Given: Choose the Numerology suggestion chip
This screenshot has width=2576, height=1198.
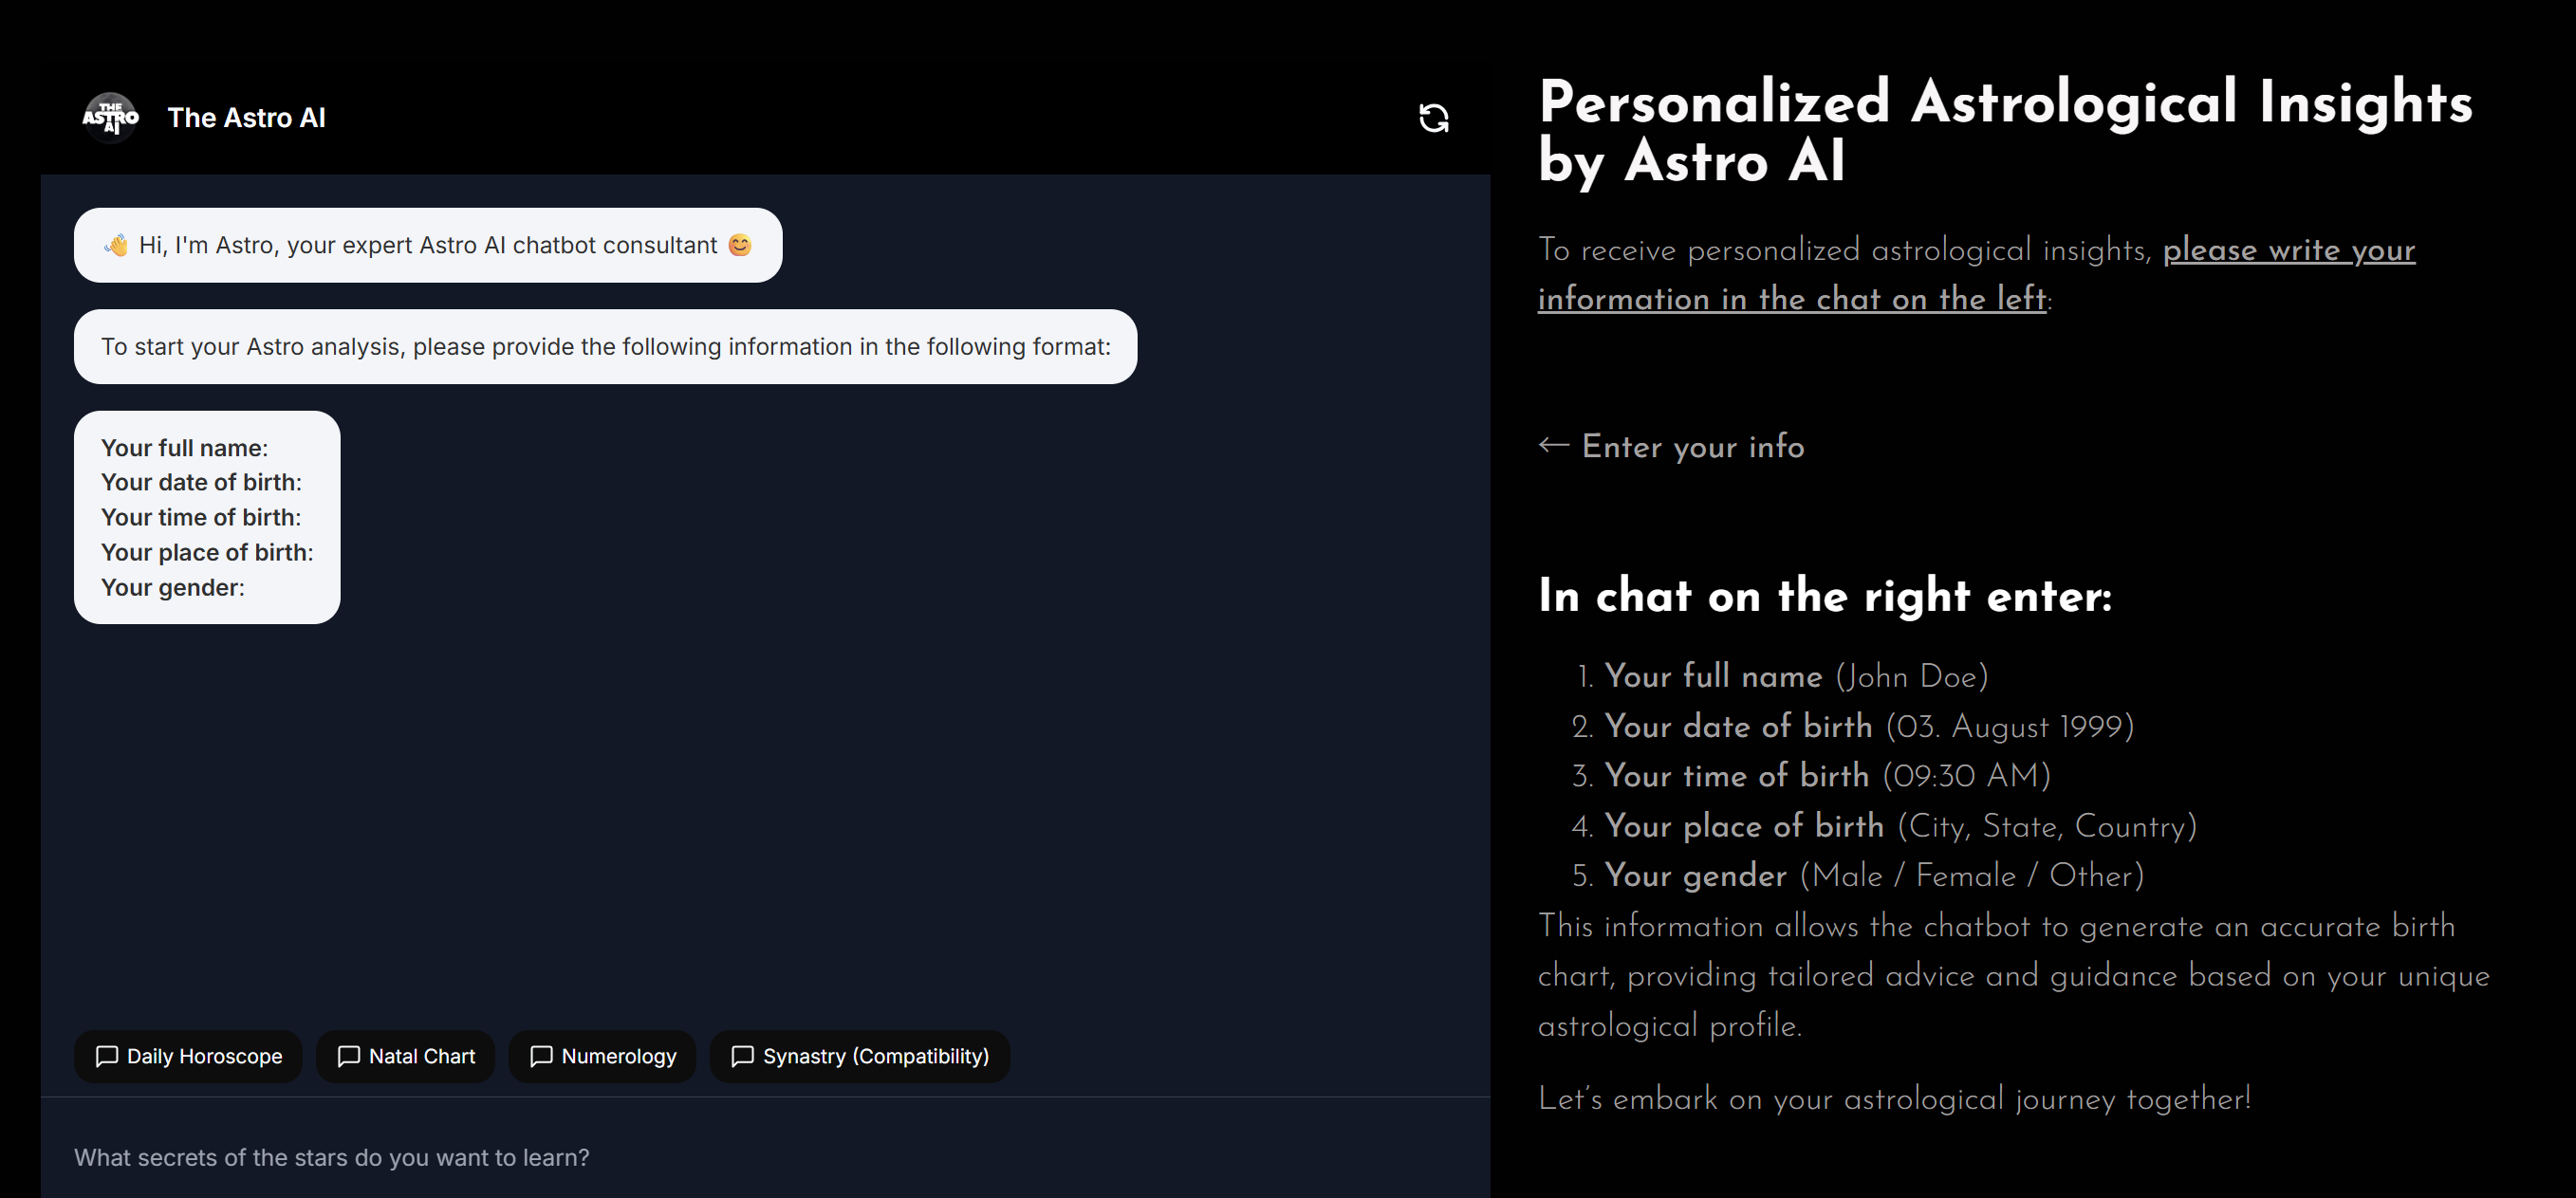Looking at the screenshot, I should click(x=603, y=1056).
